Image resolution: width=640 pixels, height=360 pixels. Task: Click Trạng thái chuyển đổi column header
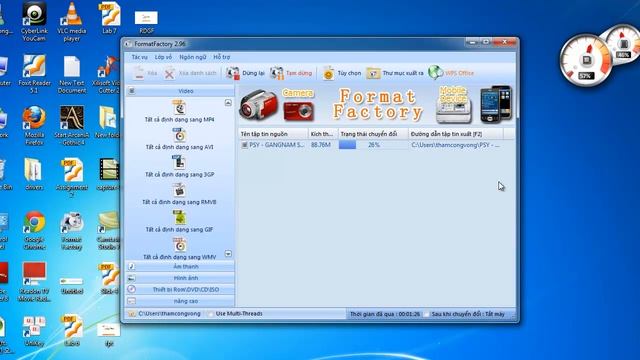pyautogui.click(x=373, y=134)
